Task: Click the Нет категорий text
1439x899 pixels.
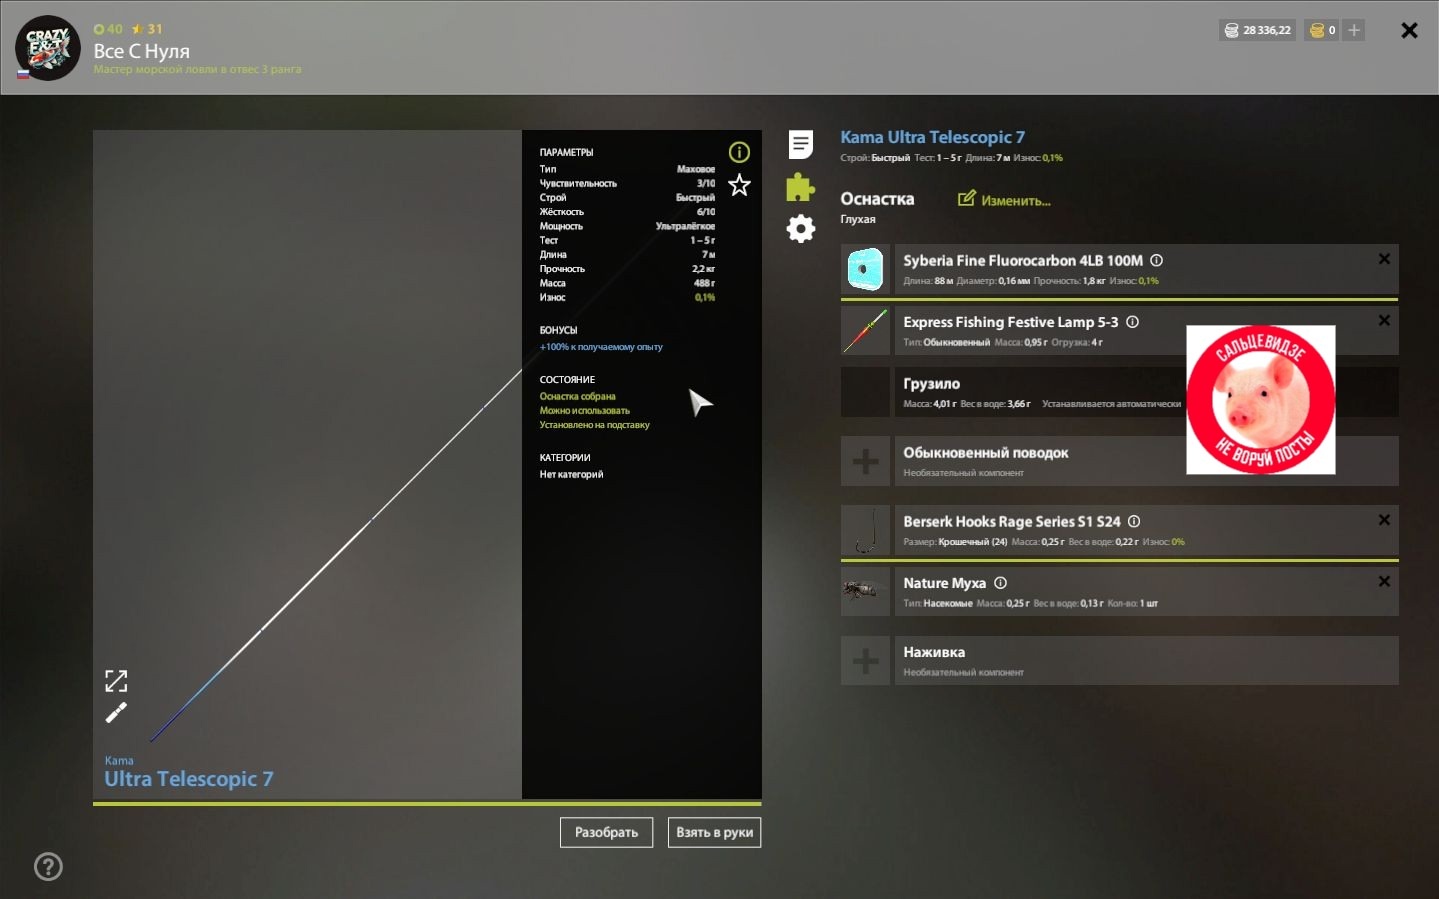Action: [x=571, y=474]
